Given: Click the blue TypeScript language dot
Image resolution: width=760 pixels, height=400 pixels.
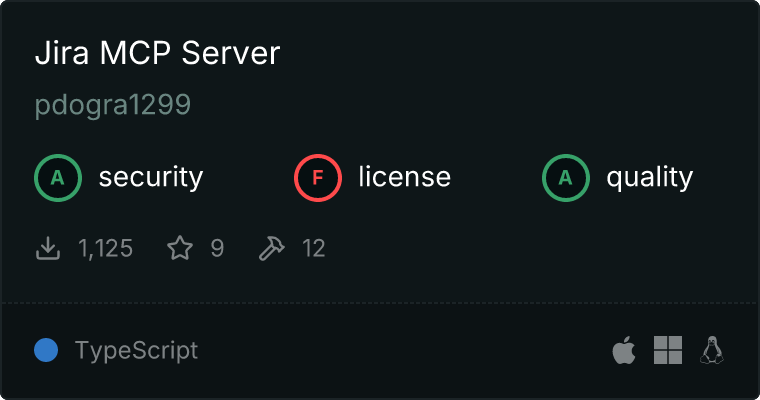Looking at the screenshot, I should coord(46,350).
